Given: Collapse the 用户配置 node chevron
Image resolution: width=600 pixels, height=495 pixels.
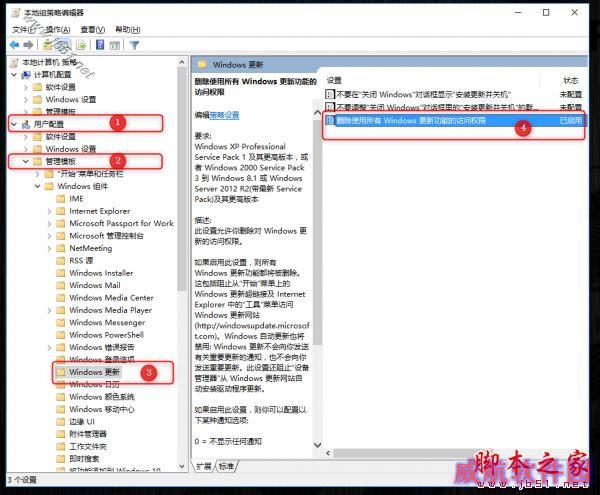Looking at the screenshot, I should point(14,124).
